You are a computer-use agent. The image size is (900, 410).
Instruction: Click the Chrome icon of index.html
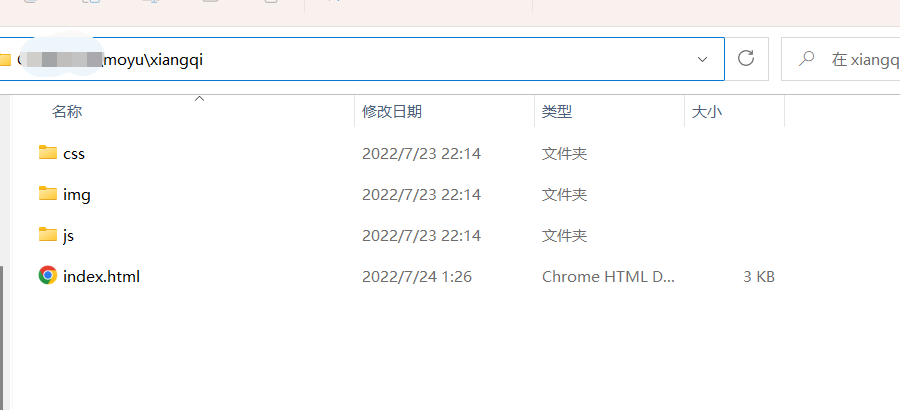[x=48, y=276]
